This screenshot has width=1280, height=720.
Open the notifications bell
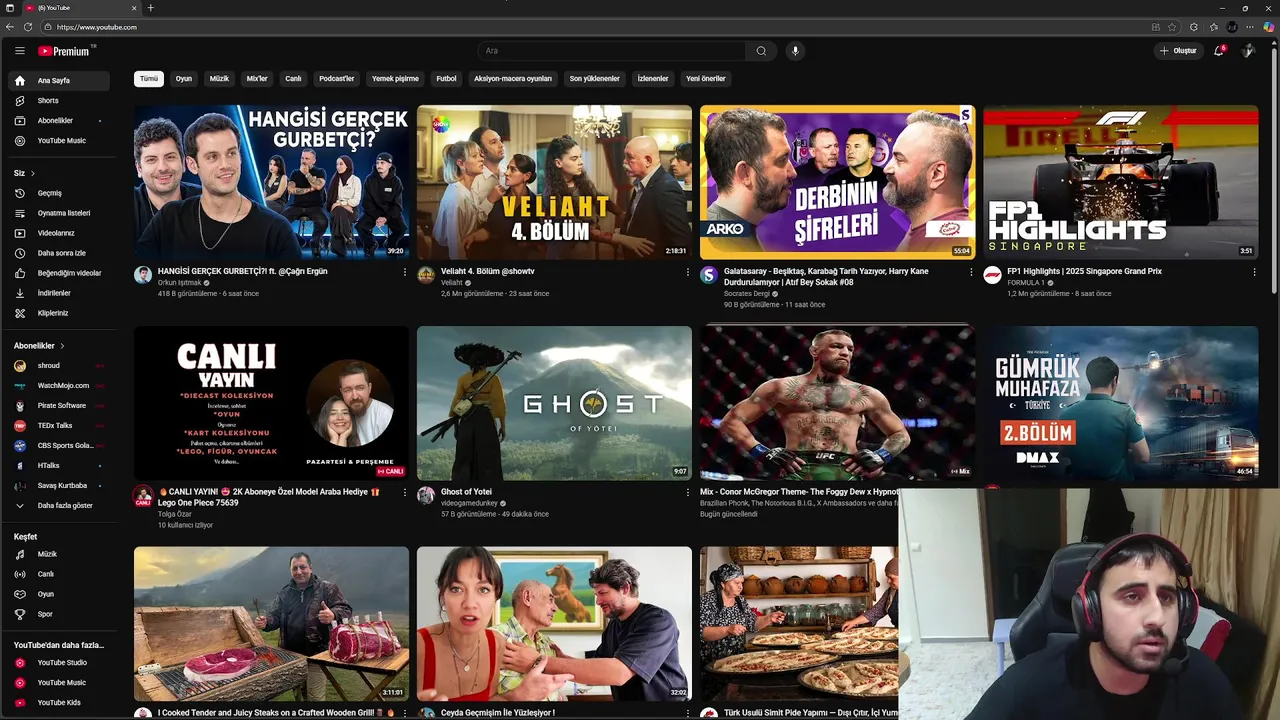[1218, 51]
